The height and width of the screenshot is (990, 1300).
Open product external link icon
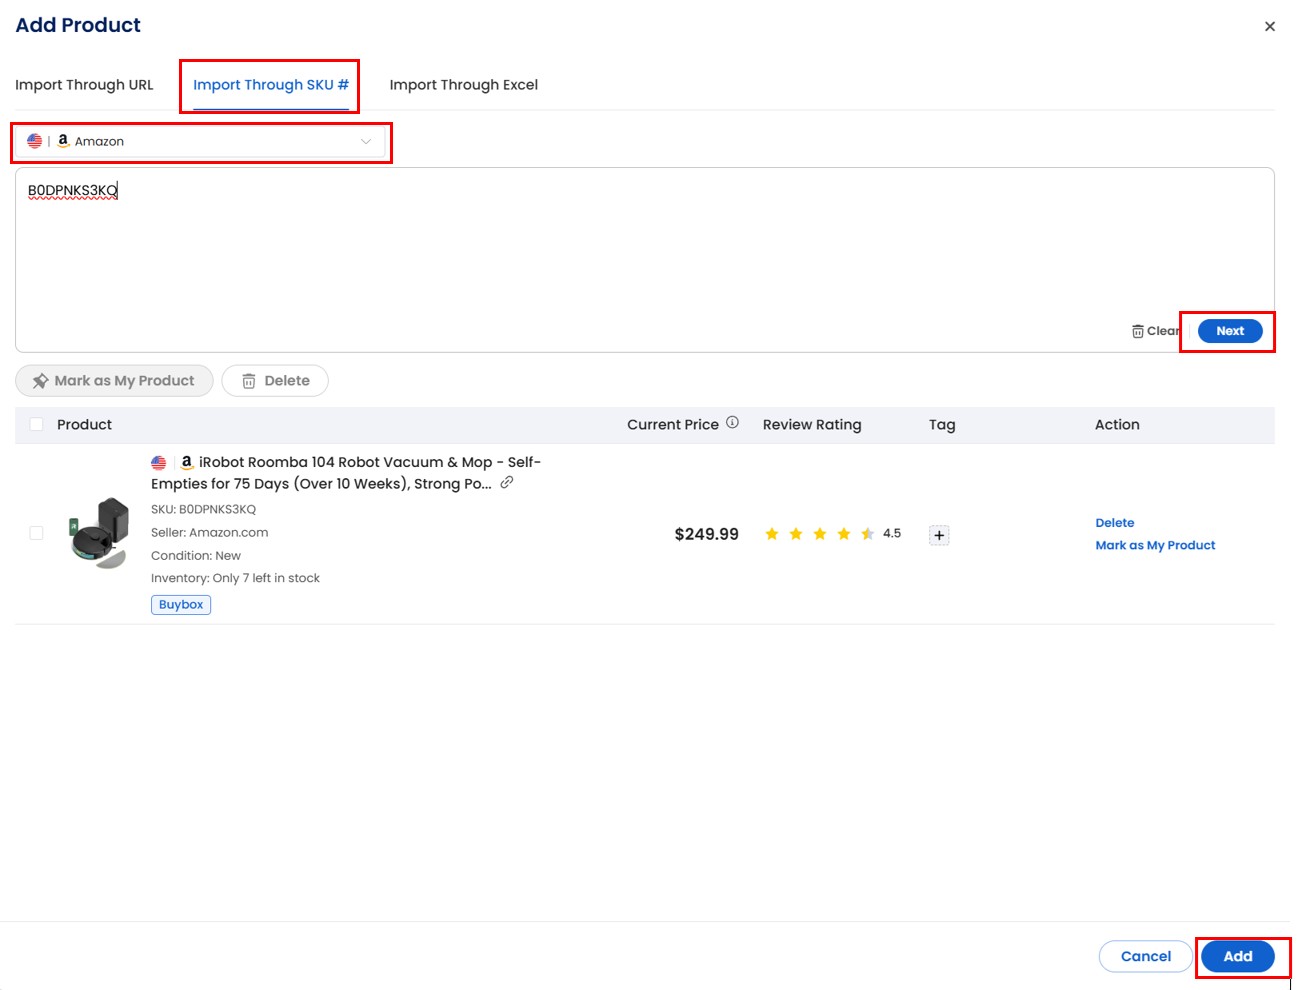click(507, 482)
